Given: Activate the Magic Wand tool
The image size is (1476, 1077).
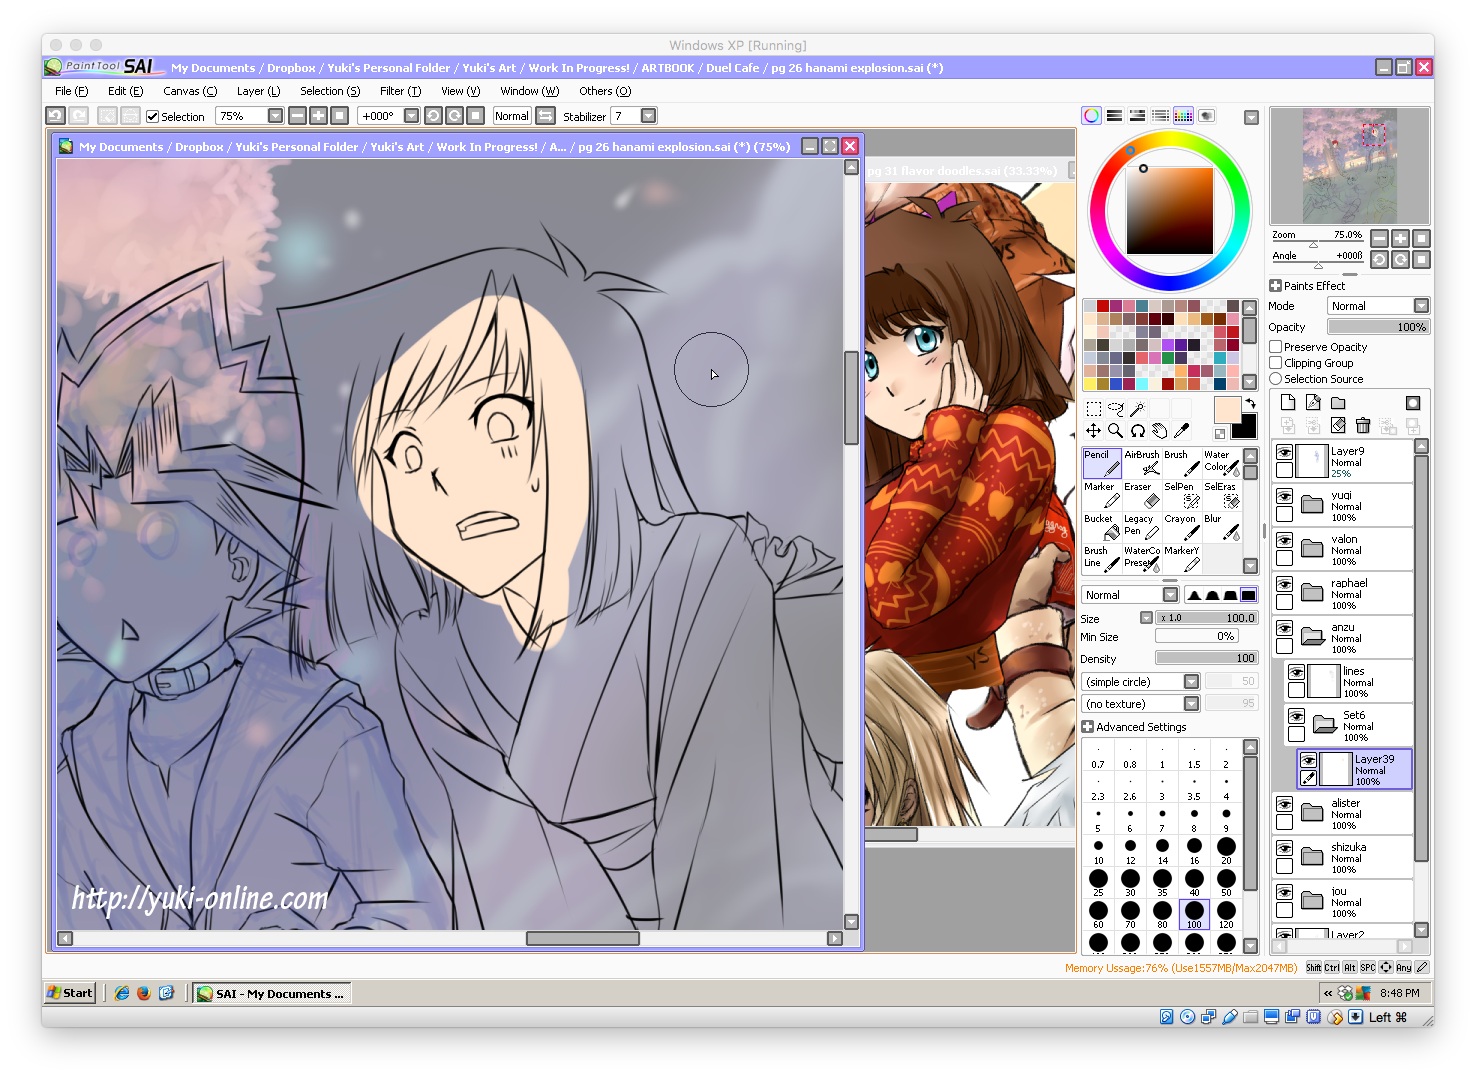Looking at the screenshot, I should (x=1137, y=408).
